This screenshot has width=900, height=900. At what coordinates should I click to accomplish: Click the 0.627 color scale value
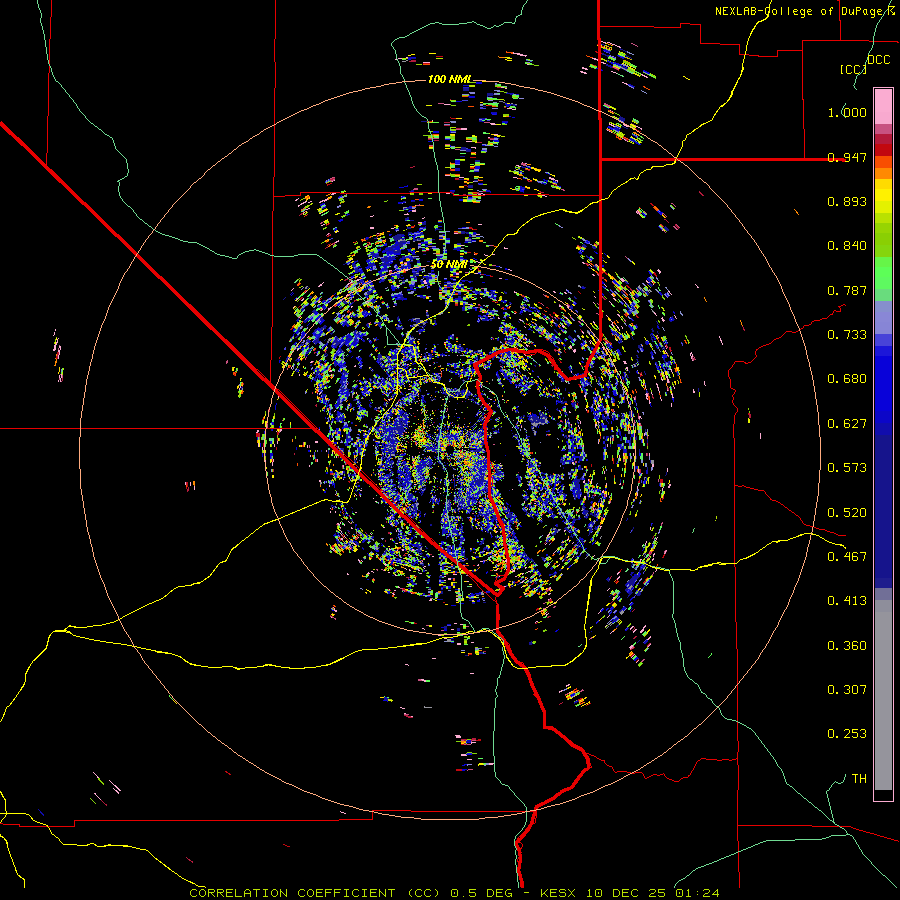847,424
